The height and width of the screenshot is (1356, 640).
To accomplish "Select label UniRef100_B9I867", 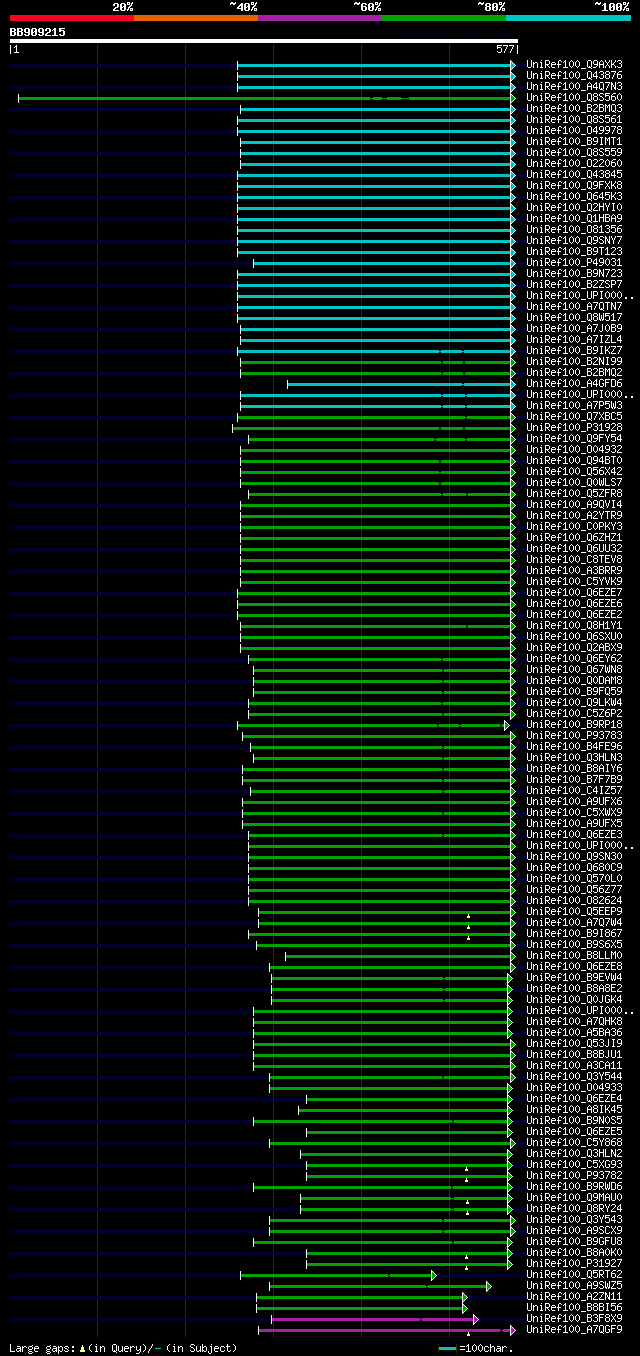I will tap(574, 934).
